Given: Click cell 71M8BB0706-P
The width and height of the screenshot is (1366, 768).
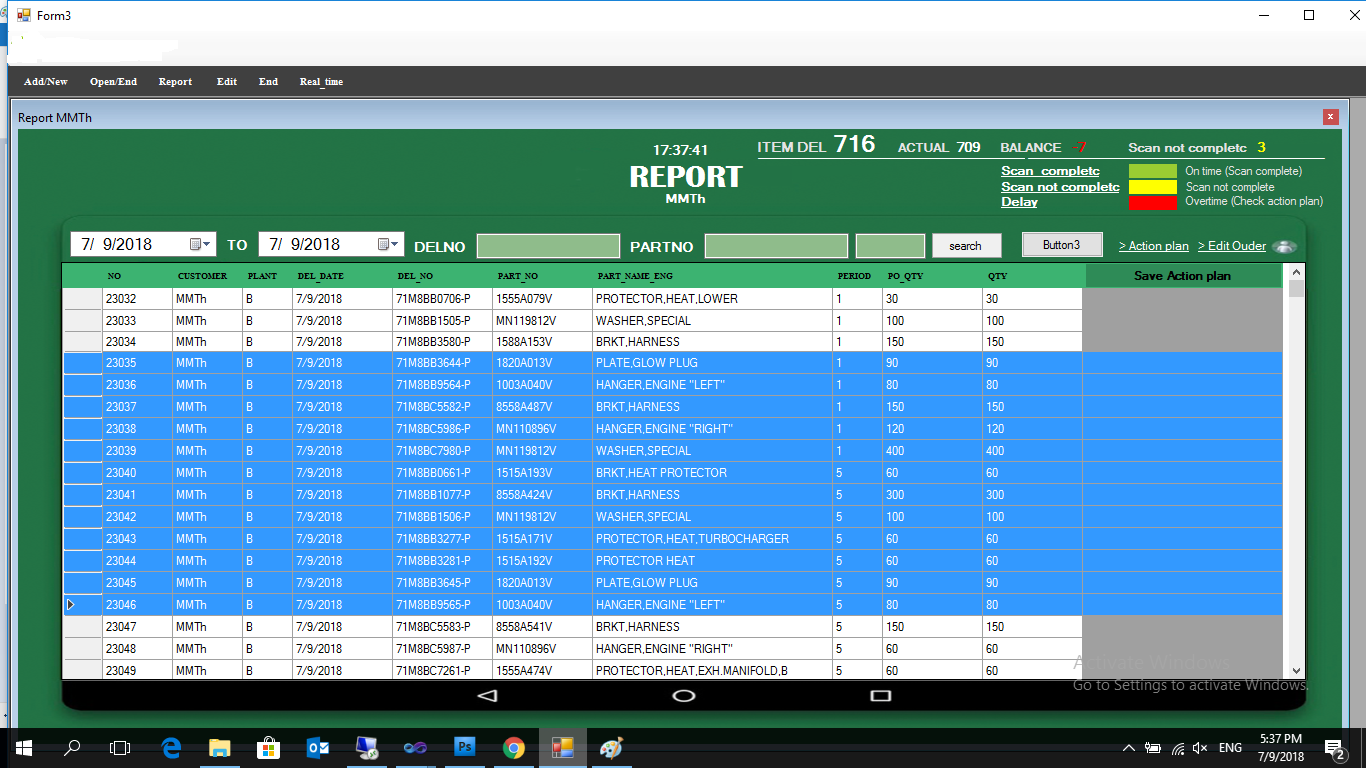Looking at the screenshot, I should (442, 299).
